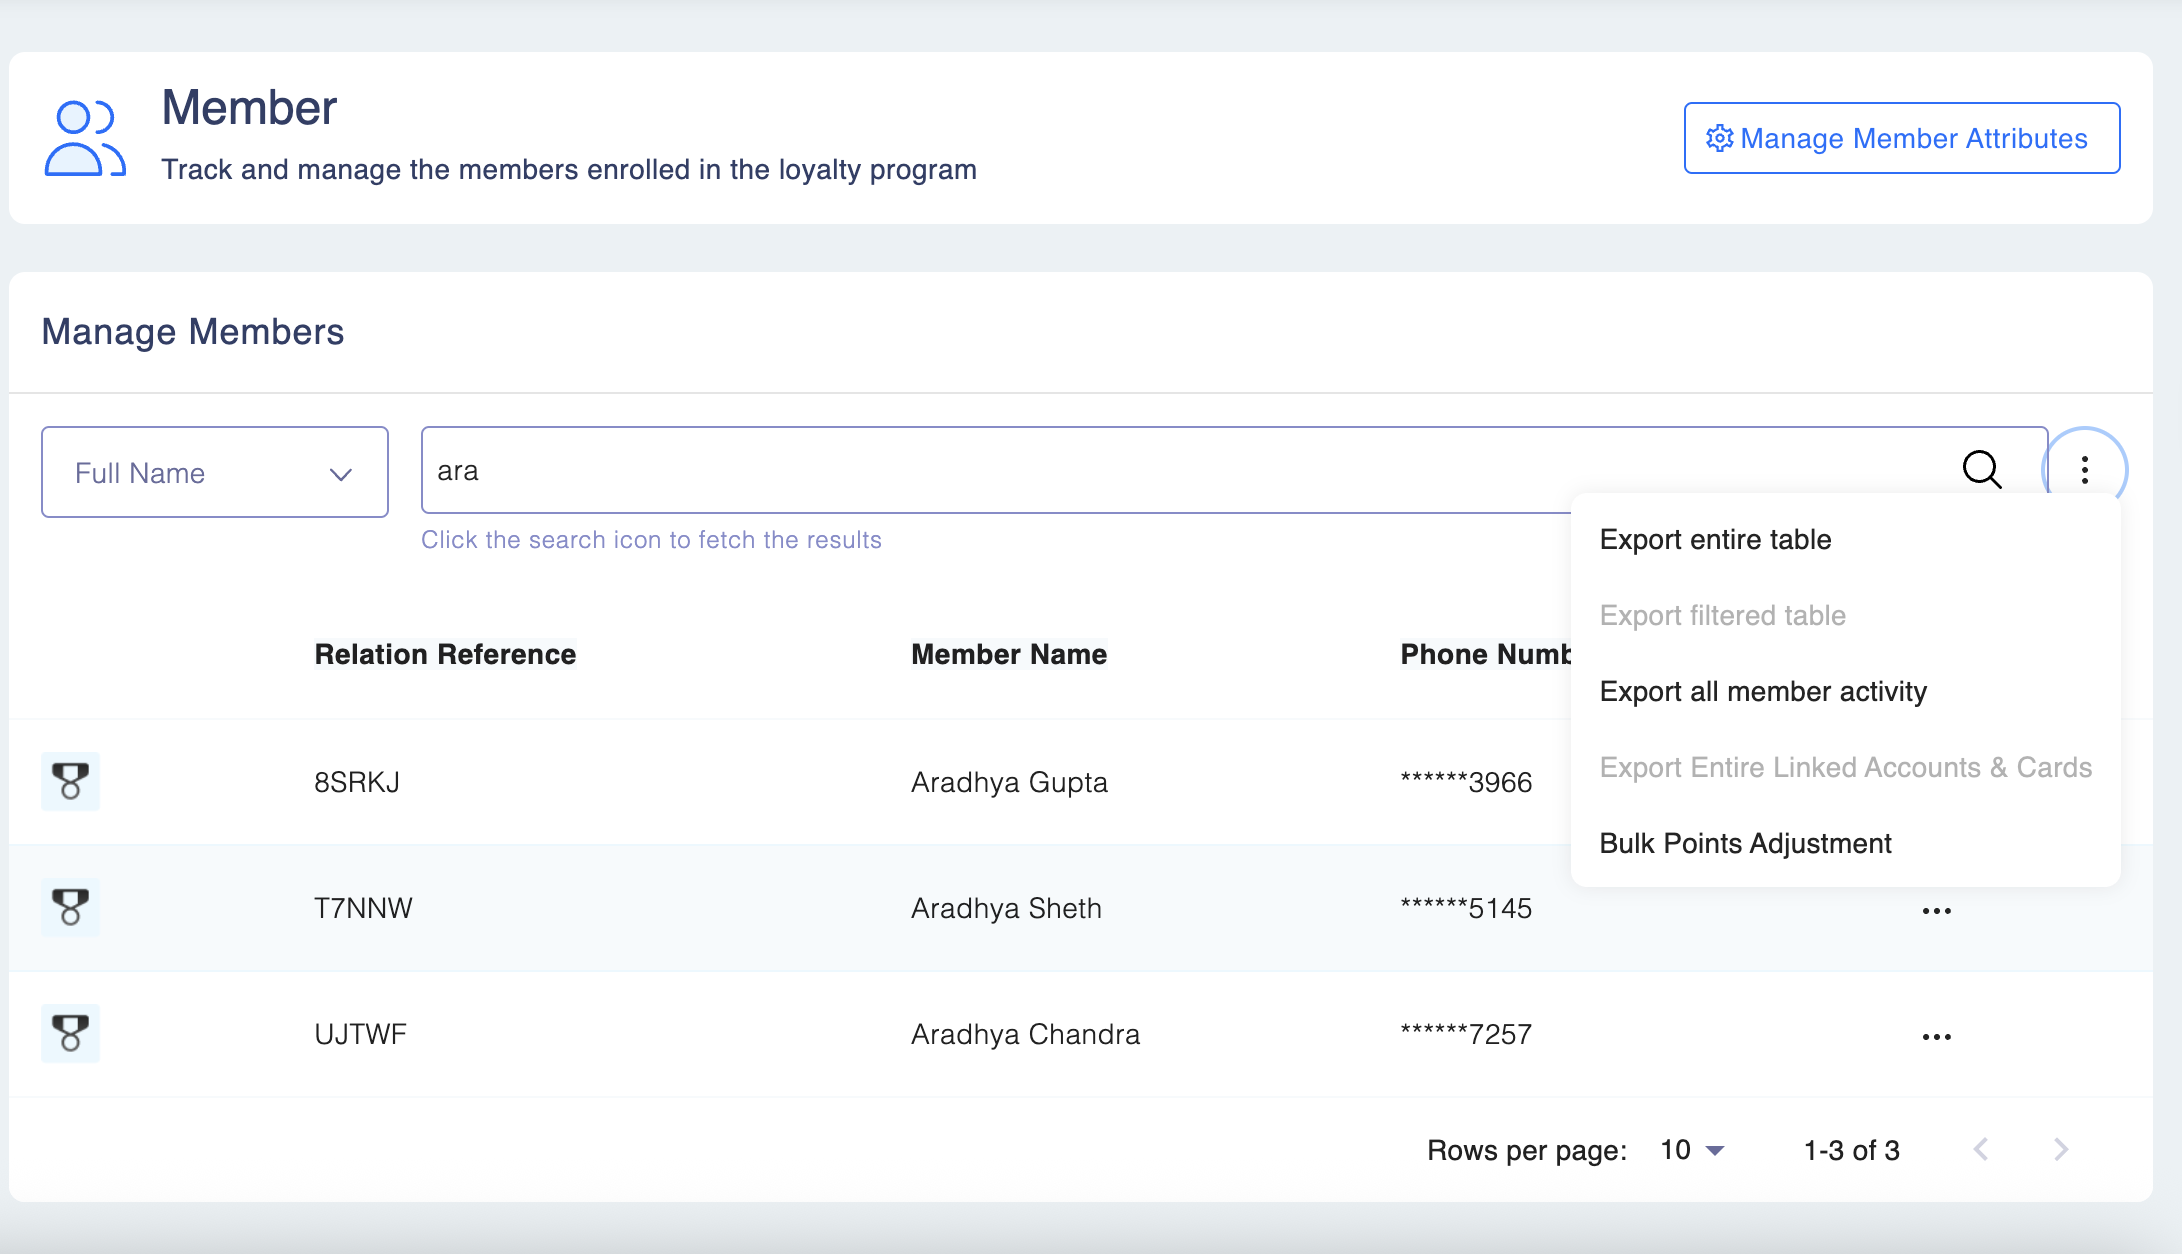The image size is (2182, 1254).
Task: Go to next results page arrow
Action: [2061, 1149]
